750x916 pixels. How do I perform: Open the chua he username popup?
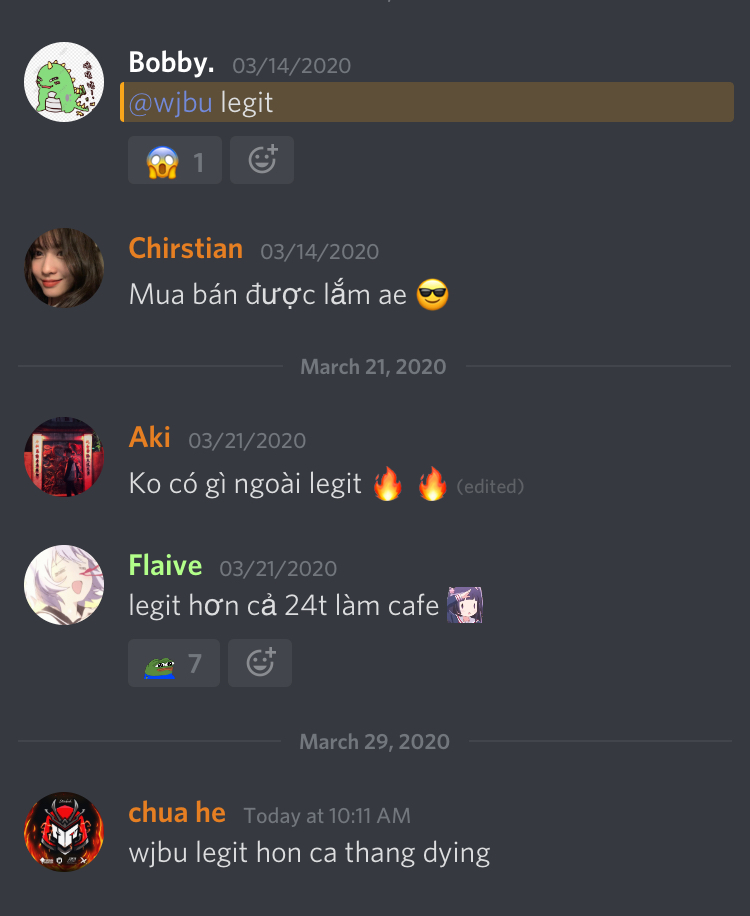tap(177, 813)
